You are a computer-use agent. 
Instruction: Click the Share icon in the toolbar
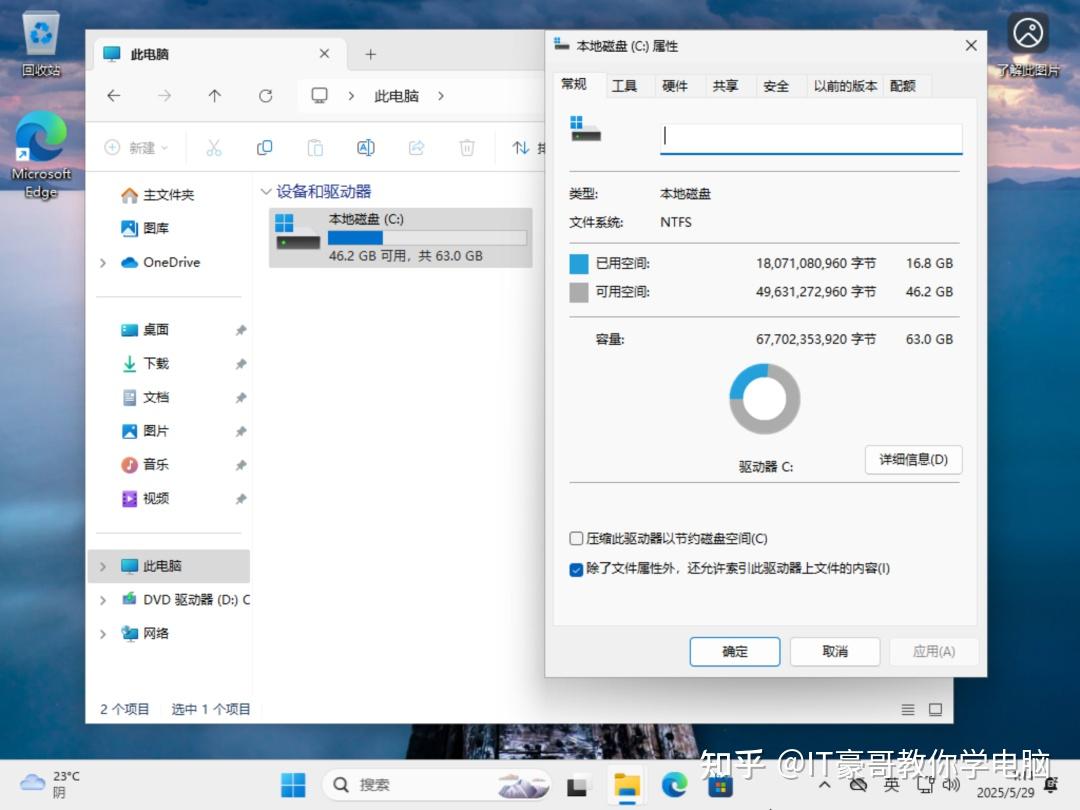(x=417, y=147)
